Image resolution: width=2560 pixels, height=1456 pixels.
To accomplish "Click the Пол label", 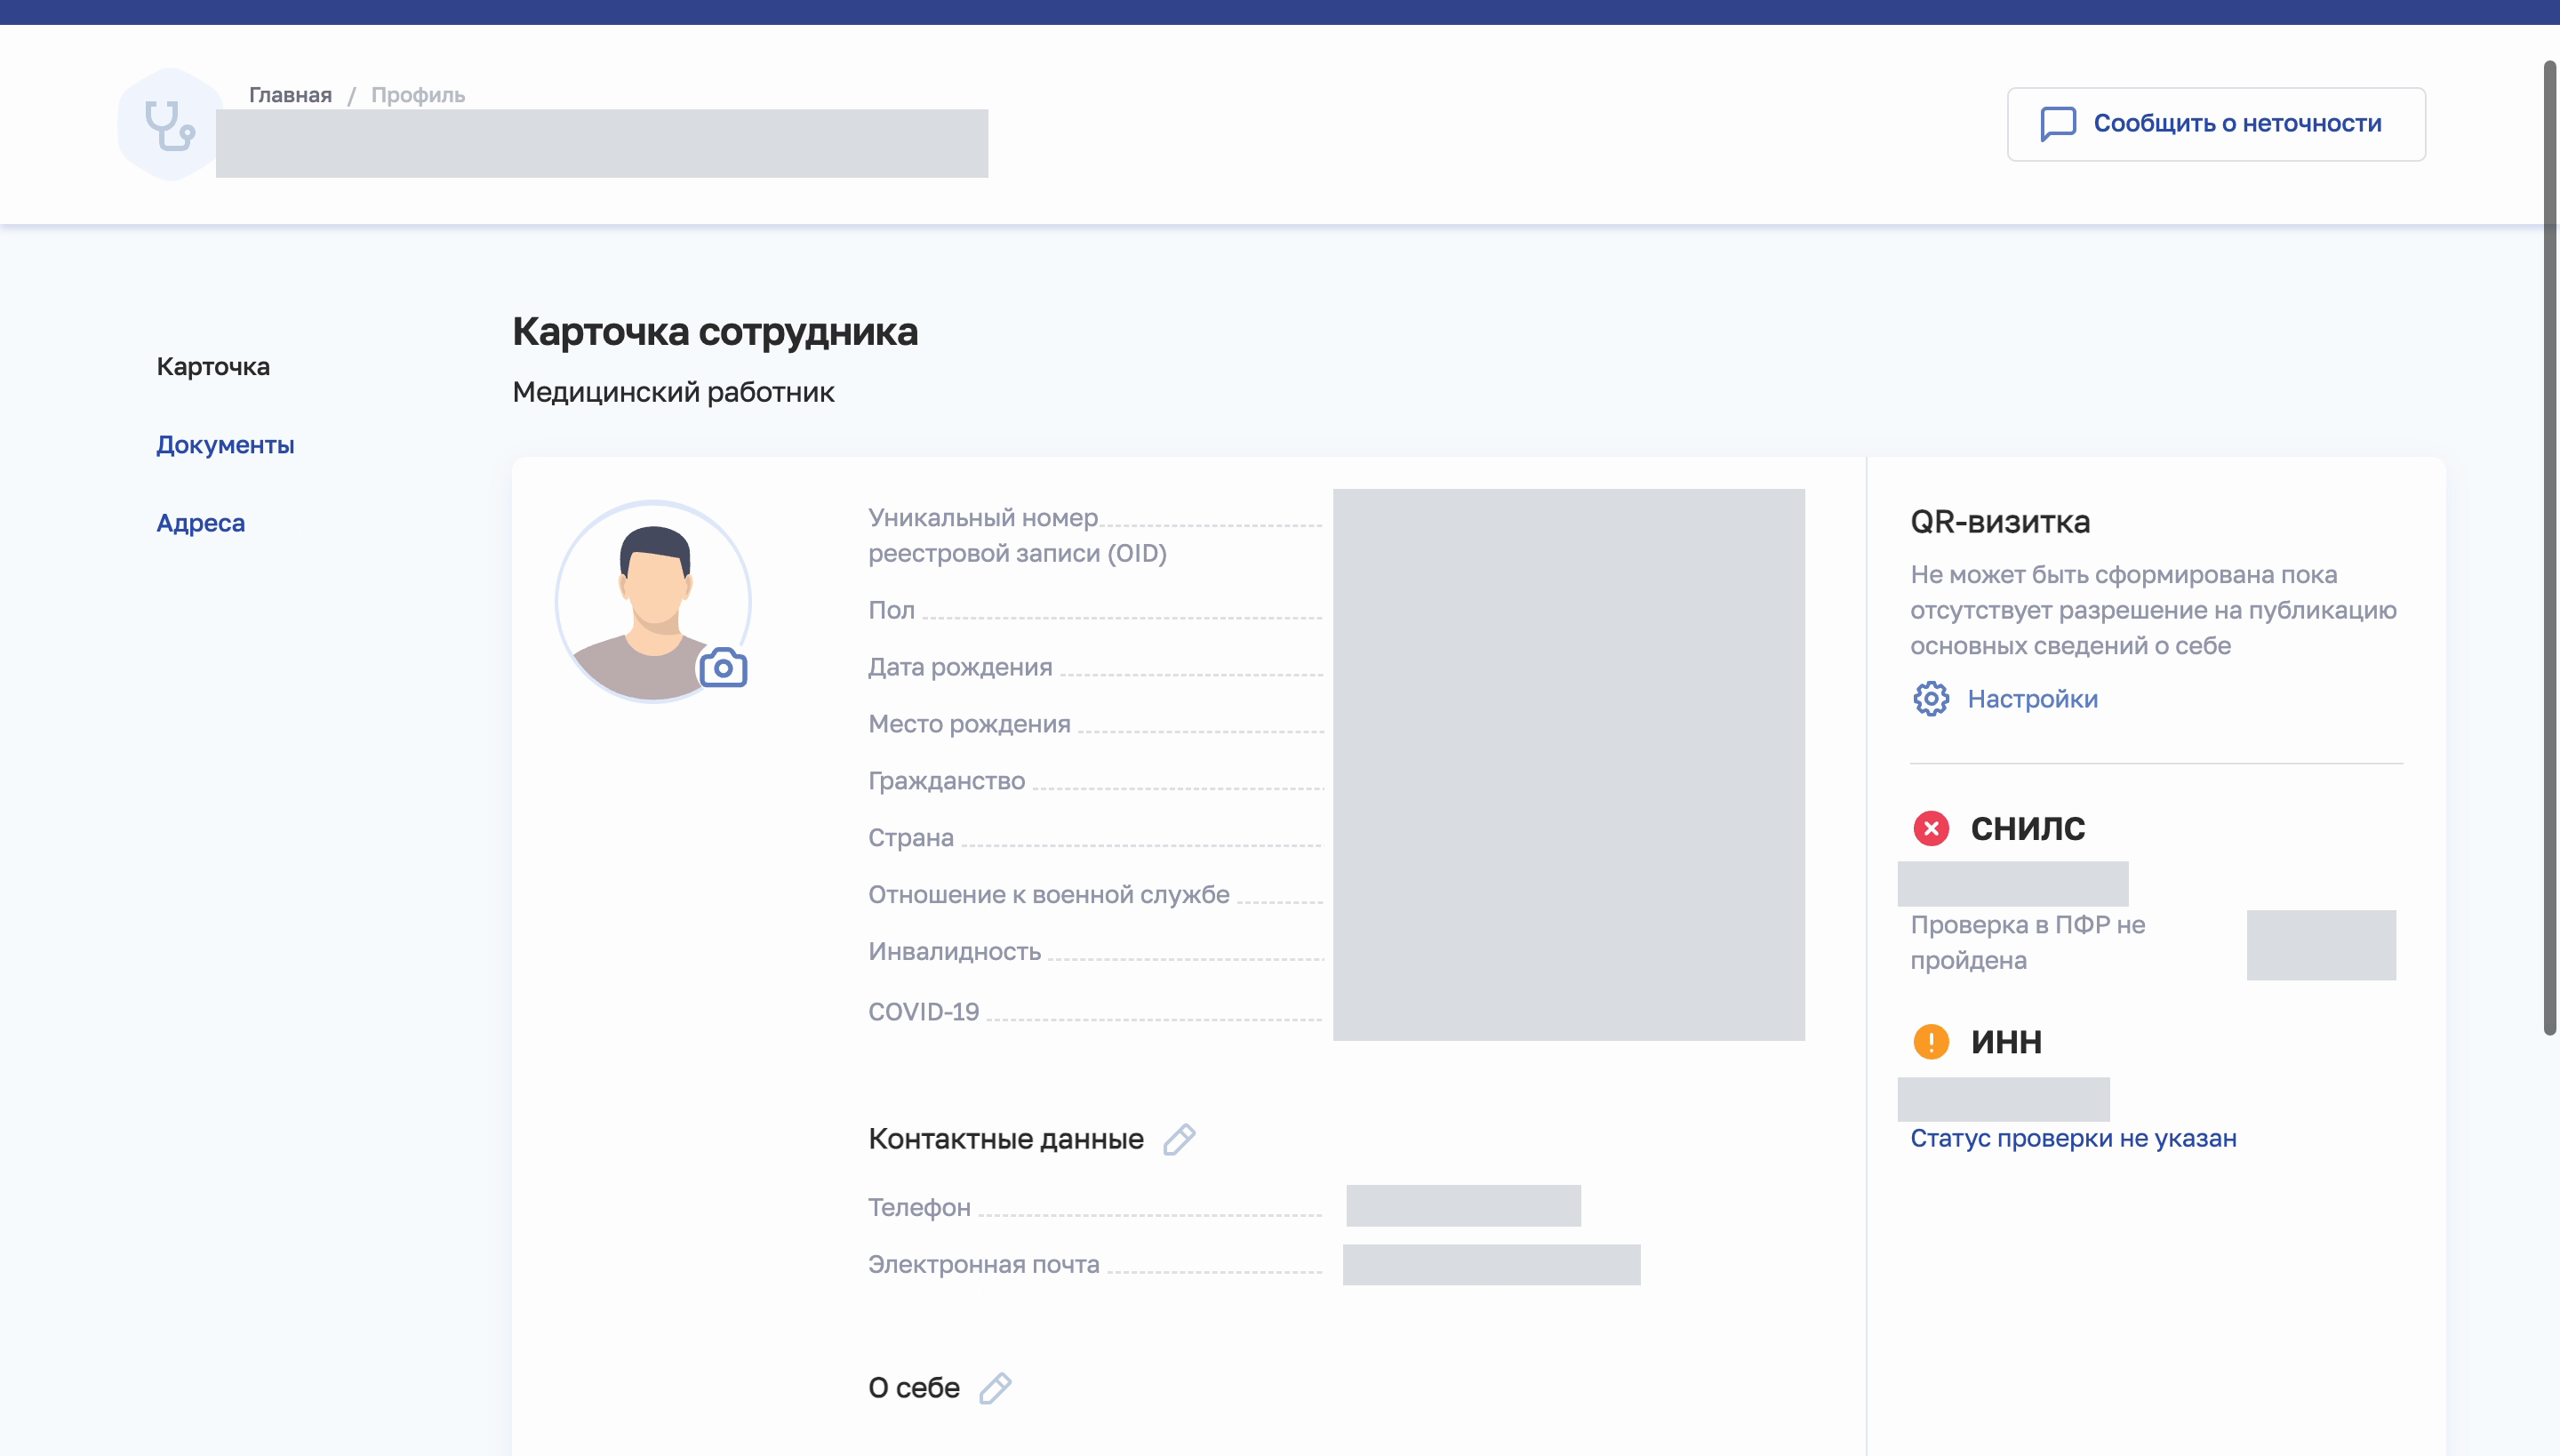I will tap(892, 610).
